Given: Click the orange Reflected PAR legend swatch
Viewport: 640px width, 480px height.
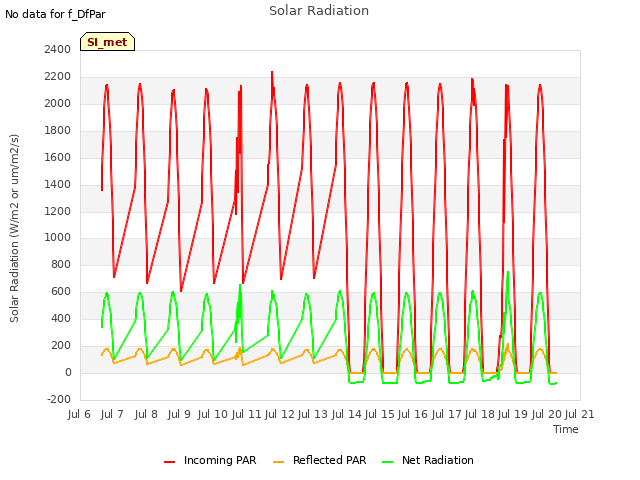Looking at the screenshot, I should tap(278, 462).
